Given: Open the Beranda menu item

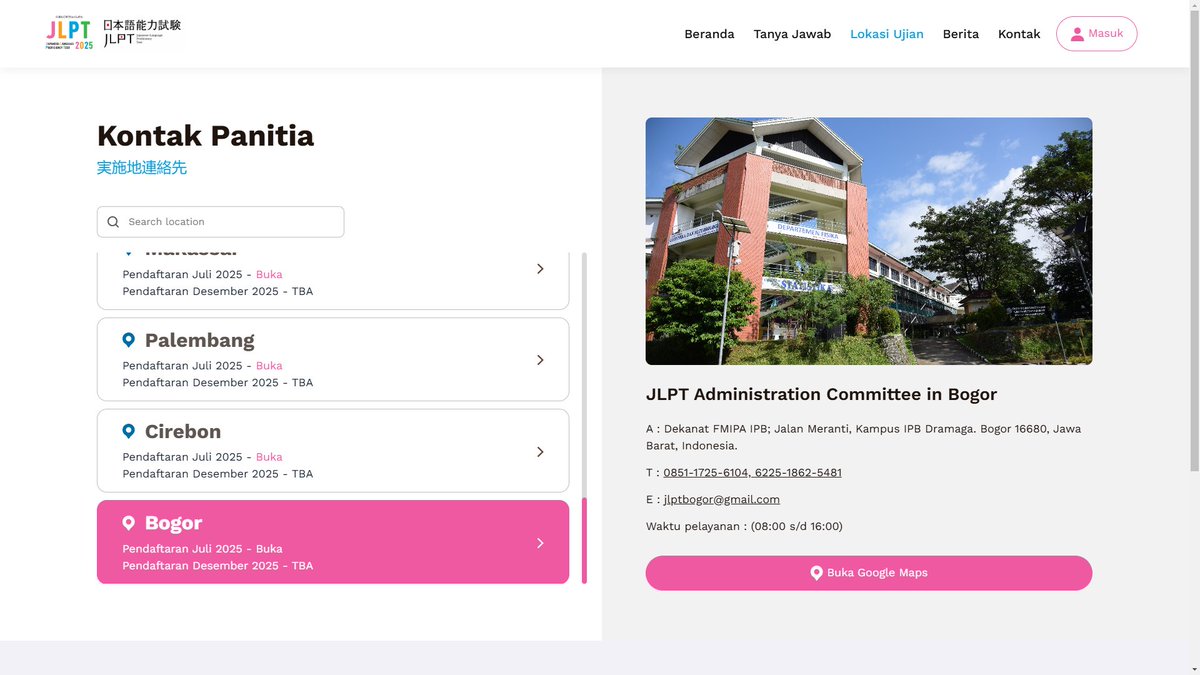Looking at the screenshot, I should pyautogui.click(x=709, y=34).
